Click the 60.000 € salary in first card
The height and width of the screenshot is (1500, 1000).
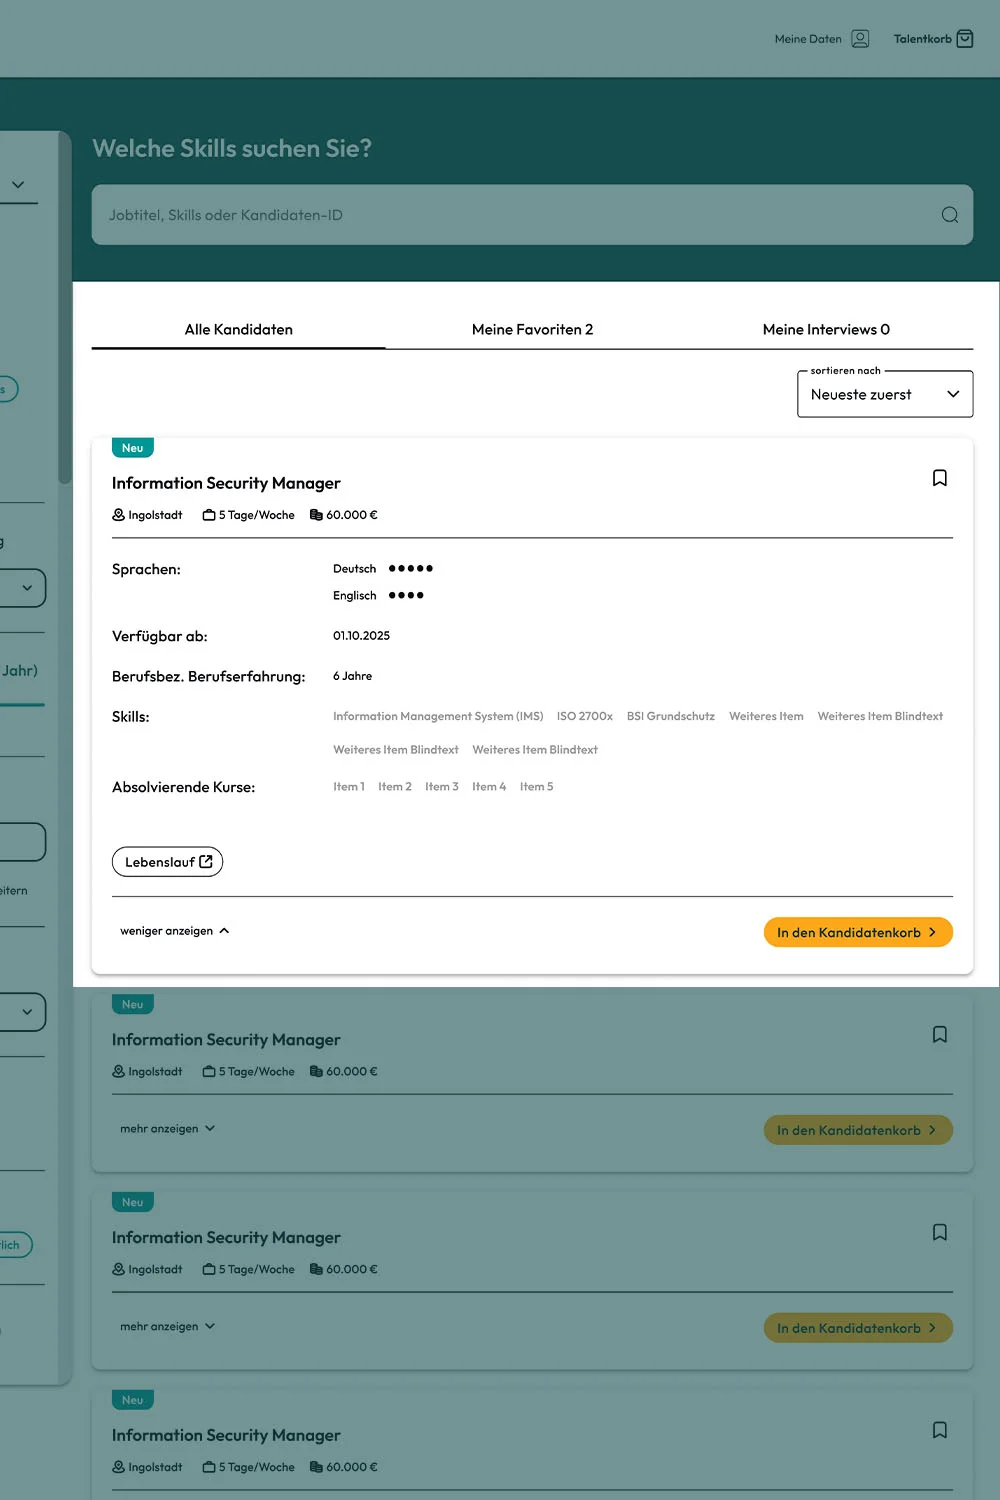click(344, 515)
